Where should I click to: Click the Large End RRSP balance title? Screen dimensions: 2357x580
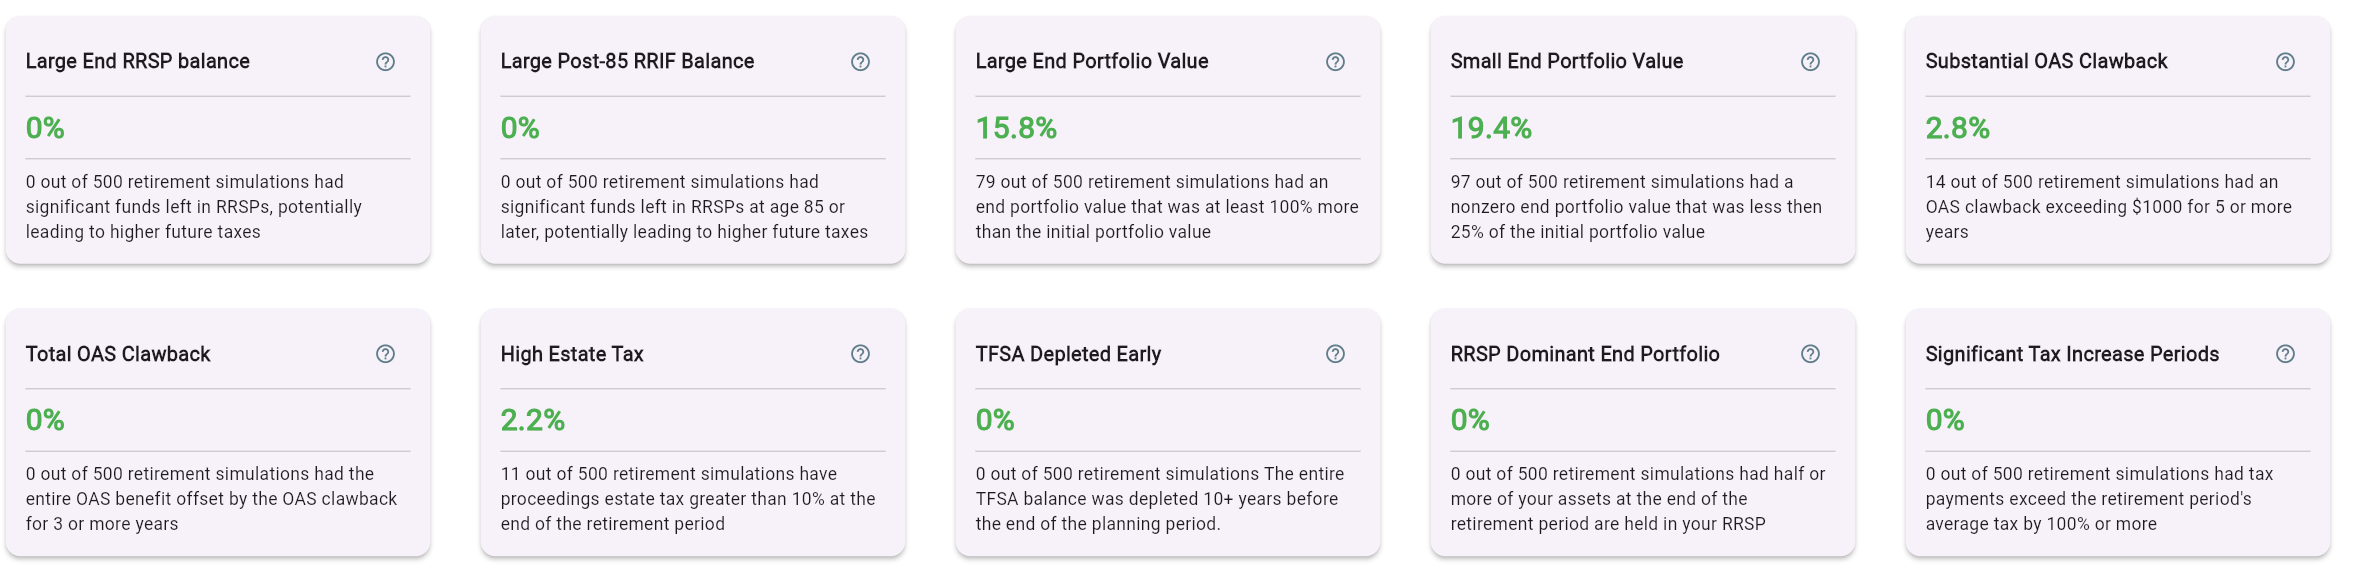point(138,61)
